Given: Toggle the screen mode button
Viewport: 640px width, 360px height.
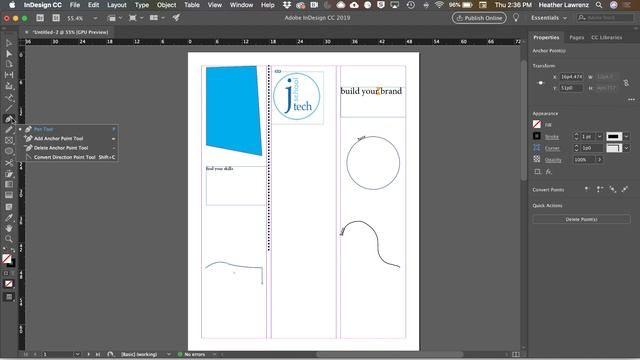Looking at the screenshot, I should pos(9,297).
